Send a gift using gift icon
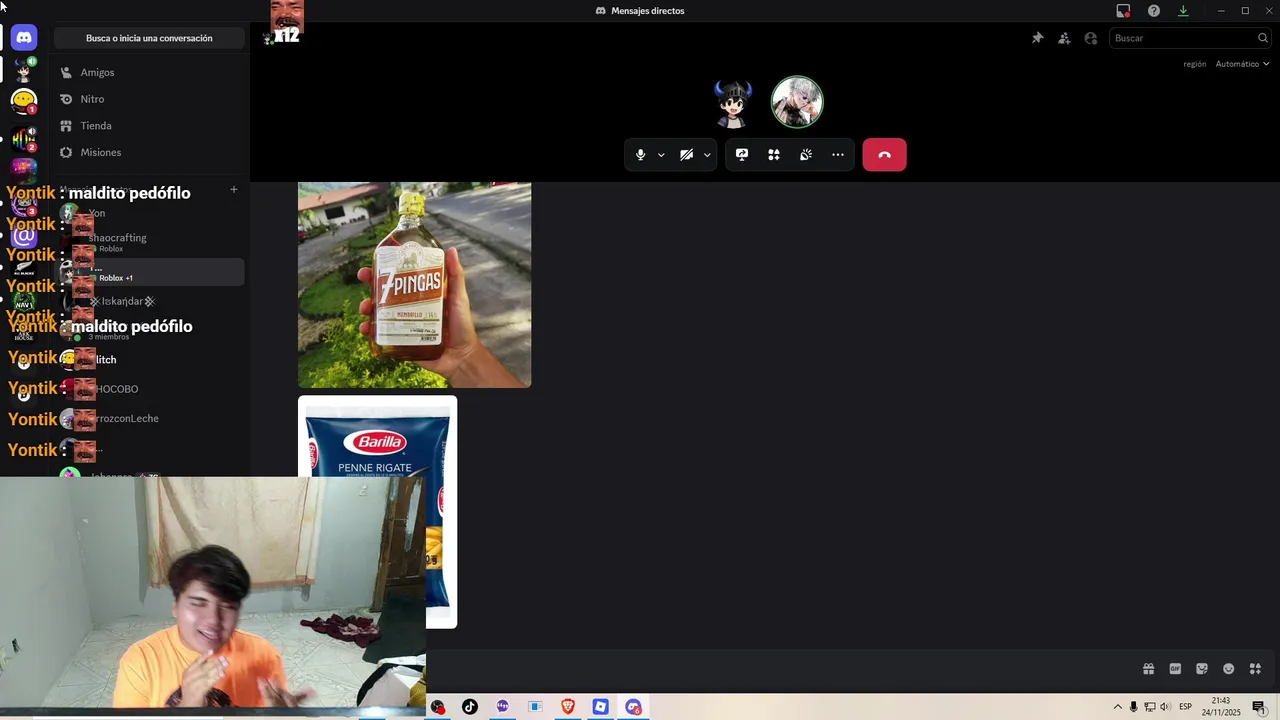 (x=1148, y=669)
